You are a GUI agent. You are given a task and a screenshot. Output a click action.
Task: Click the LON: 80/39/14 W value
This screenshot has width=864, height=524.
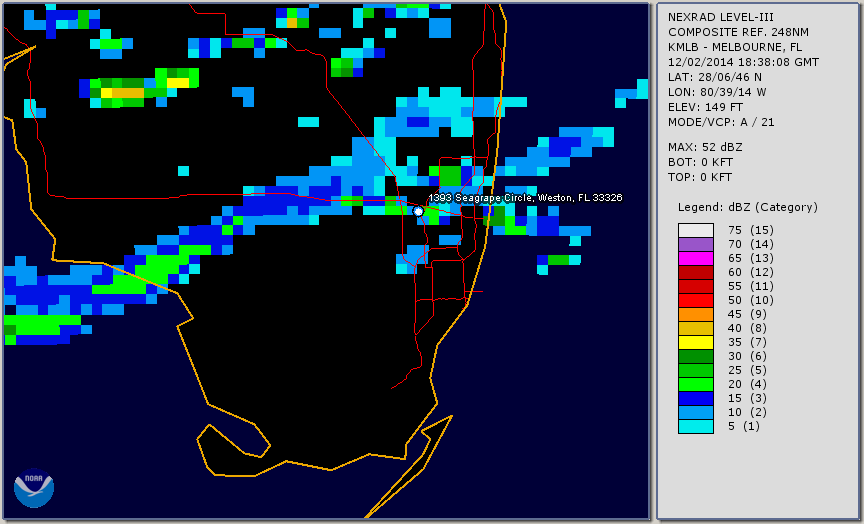pos(717,92)
